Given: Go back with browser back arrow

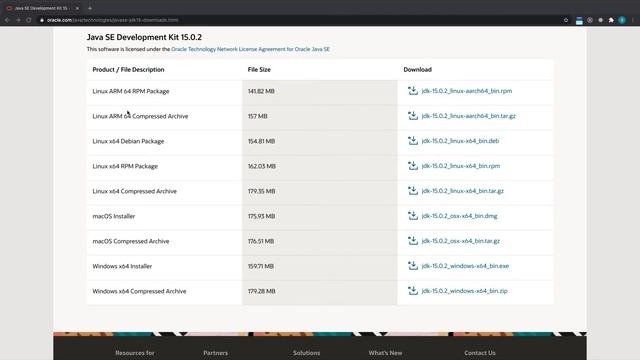Looking at the screenshot, I should click(7, 20).
